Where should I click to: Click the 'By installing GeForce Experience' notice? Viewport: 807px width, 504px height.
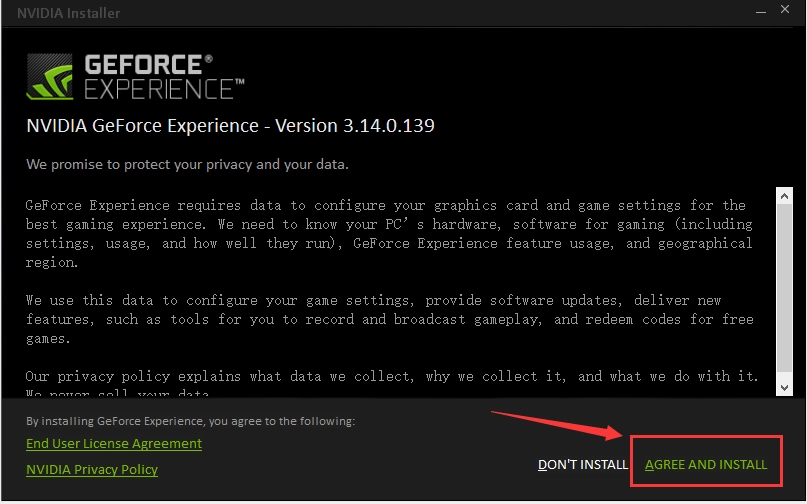(x=190, y=421)
